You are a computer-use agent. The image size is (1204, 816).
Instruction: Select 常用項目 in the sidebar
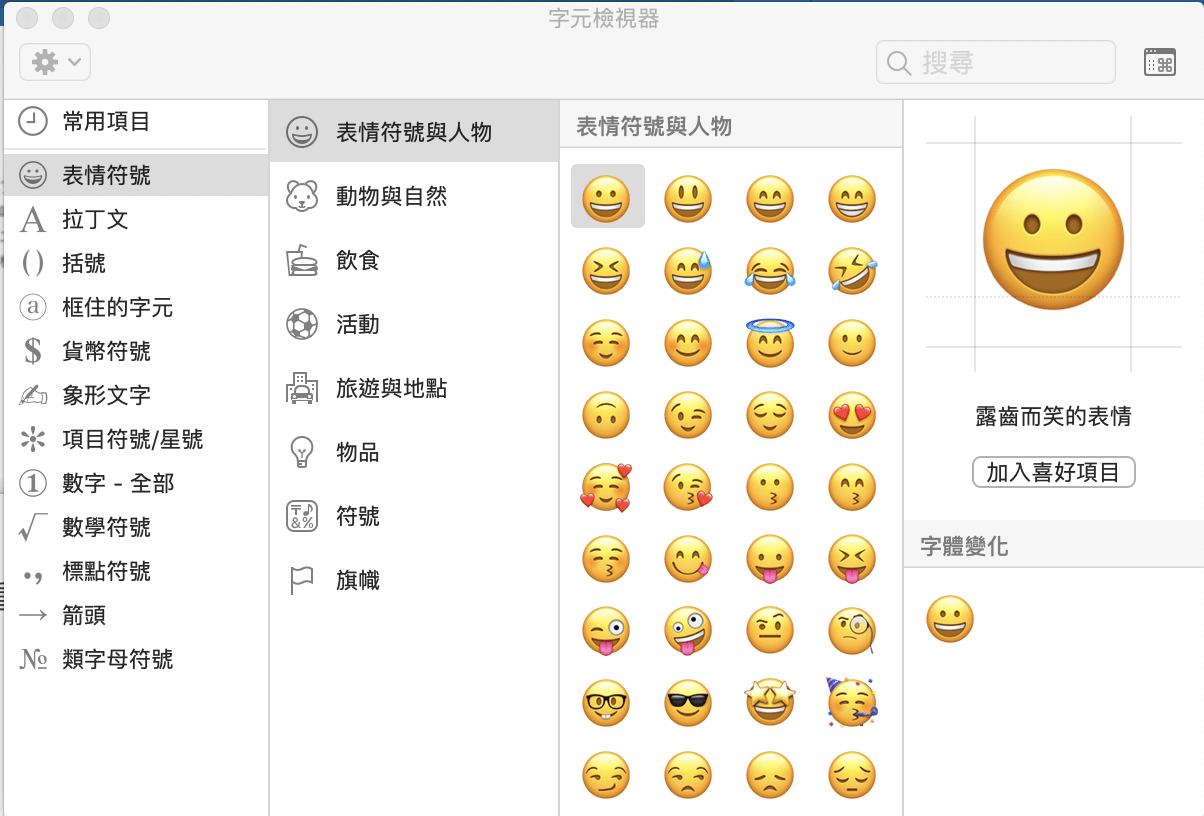click(136, 123)
